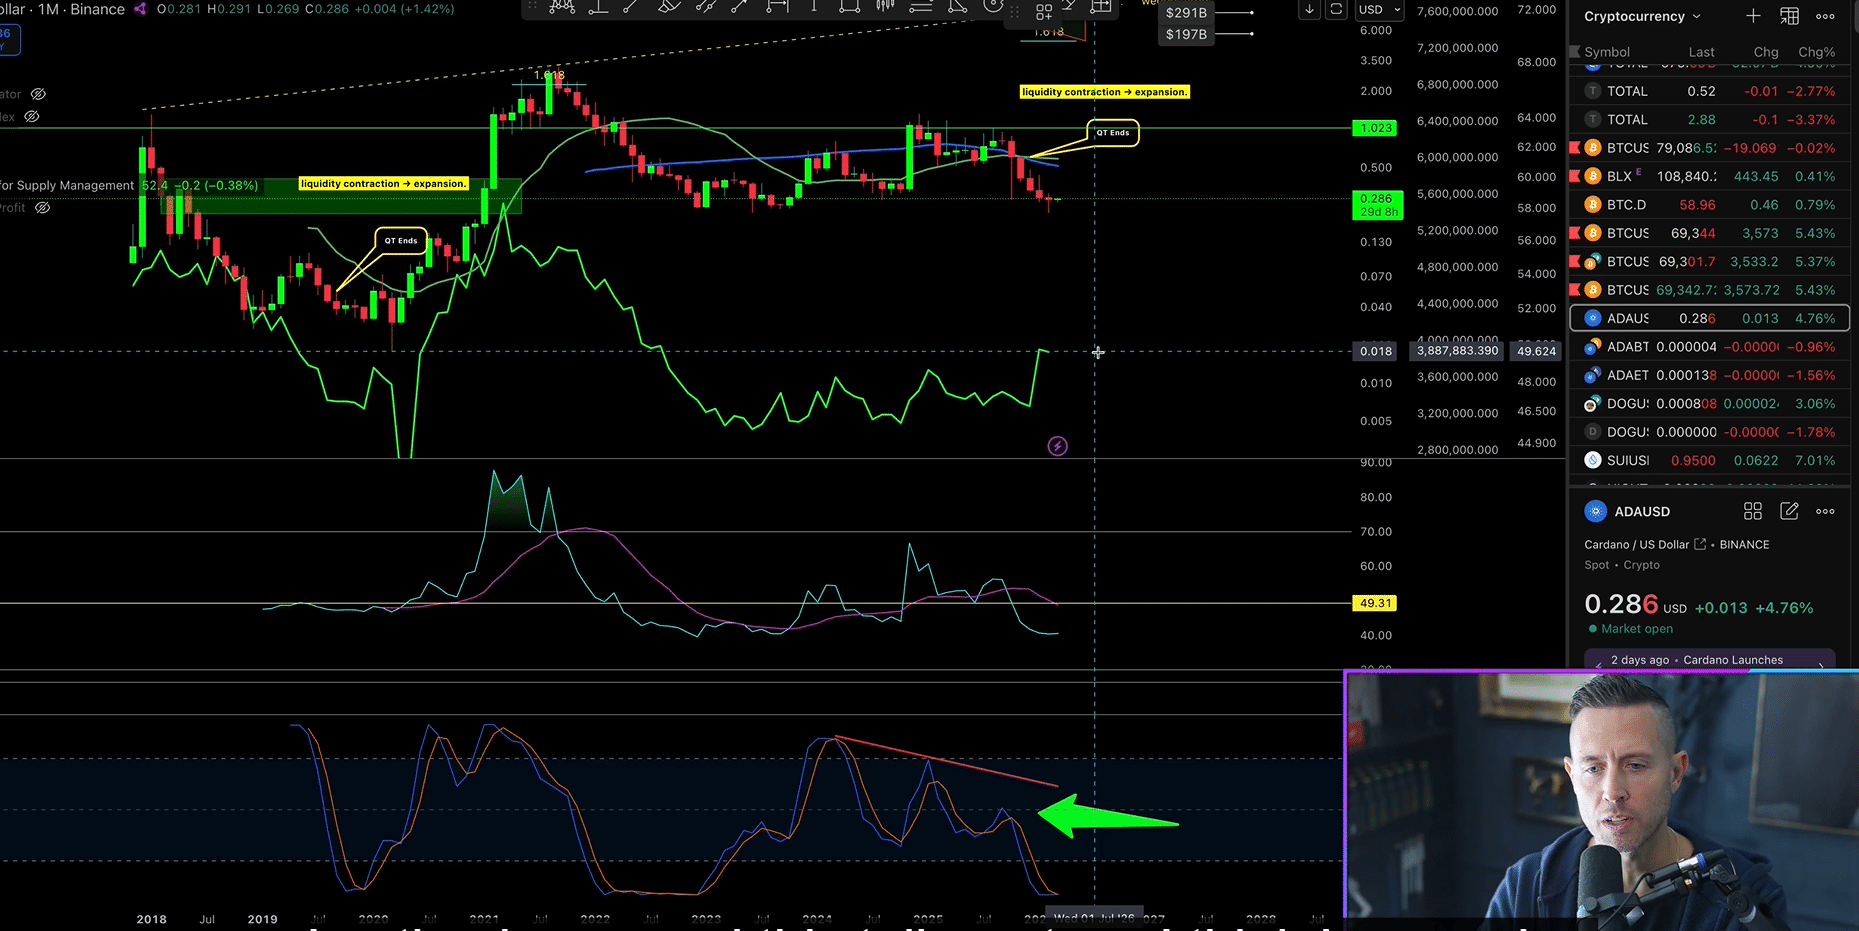The height and width of the screenshot is (931, 1859).
Task: Open the watchlist three-dot options menu
Action: click(1825, 16)
